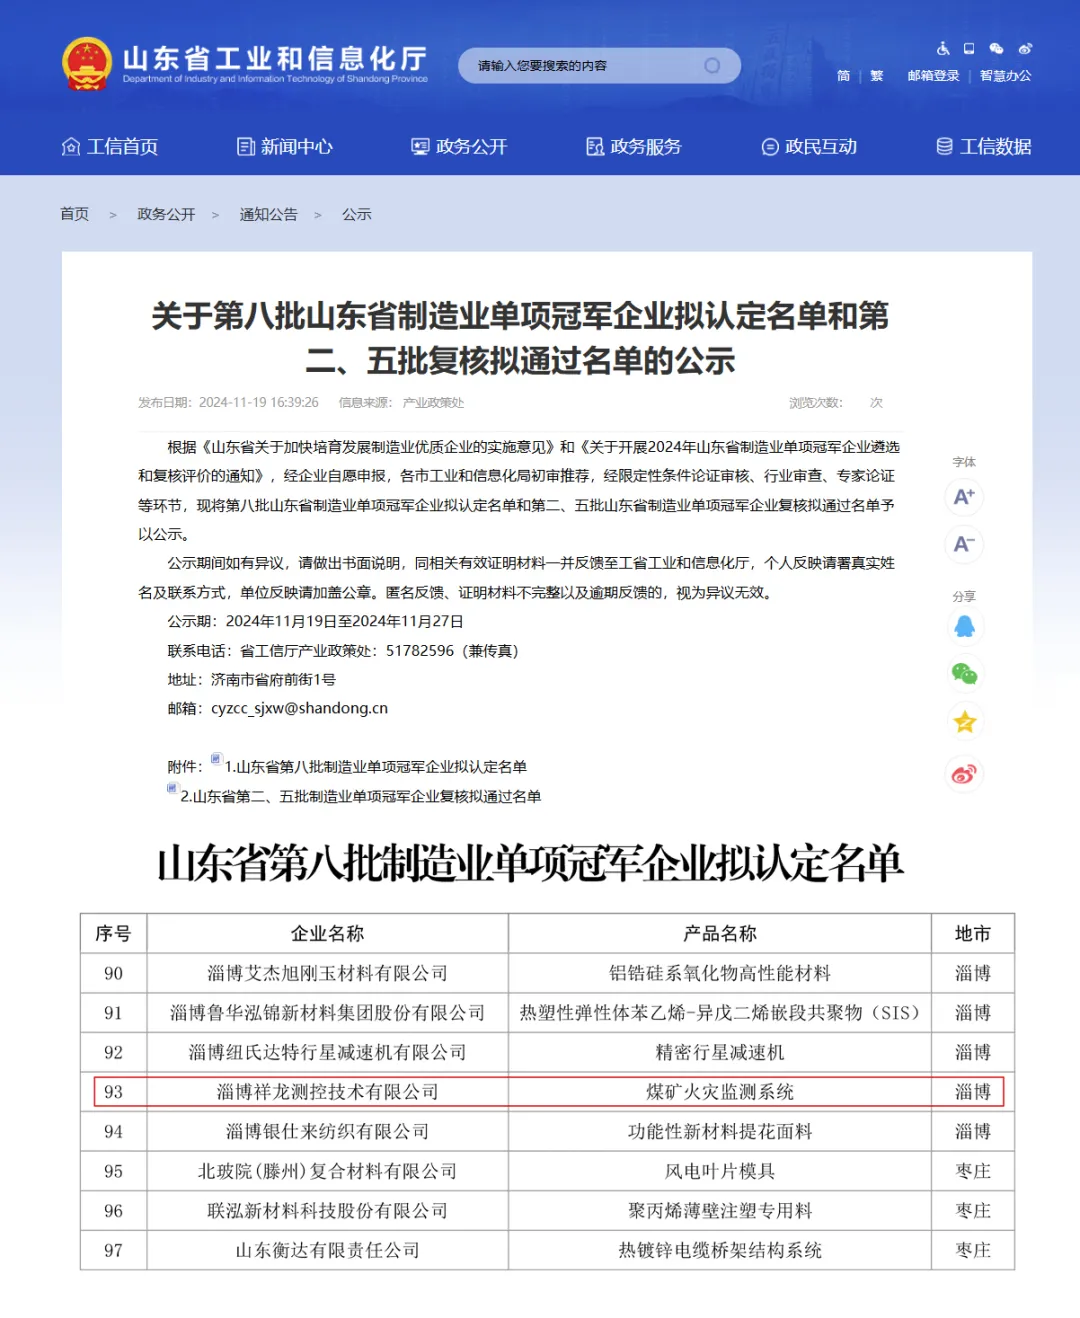The image size is (1080, 1318).
Task: Click the monitor icon beside 政务公开
Action: click(420, 147)
